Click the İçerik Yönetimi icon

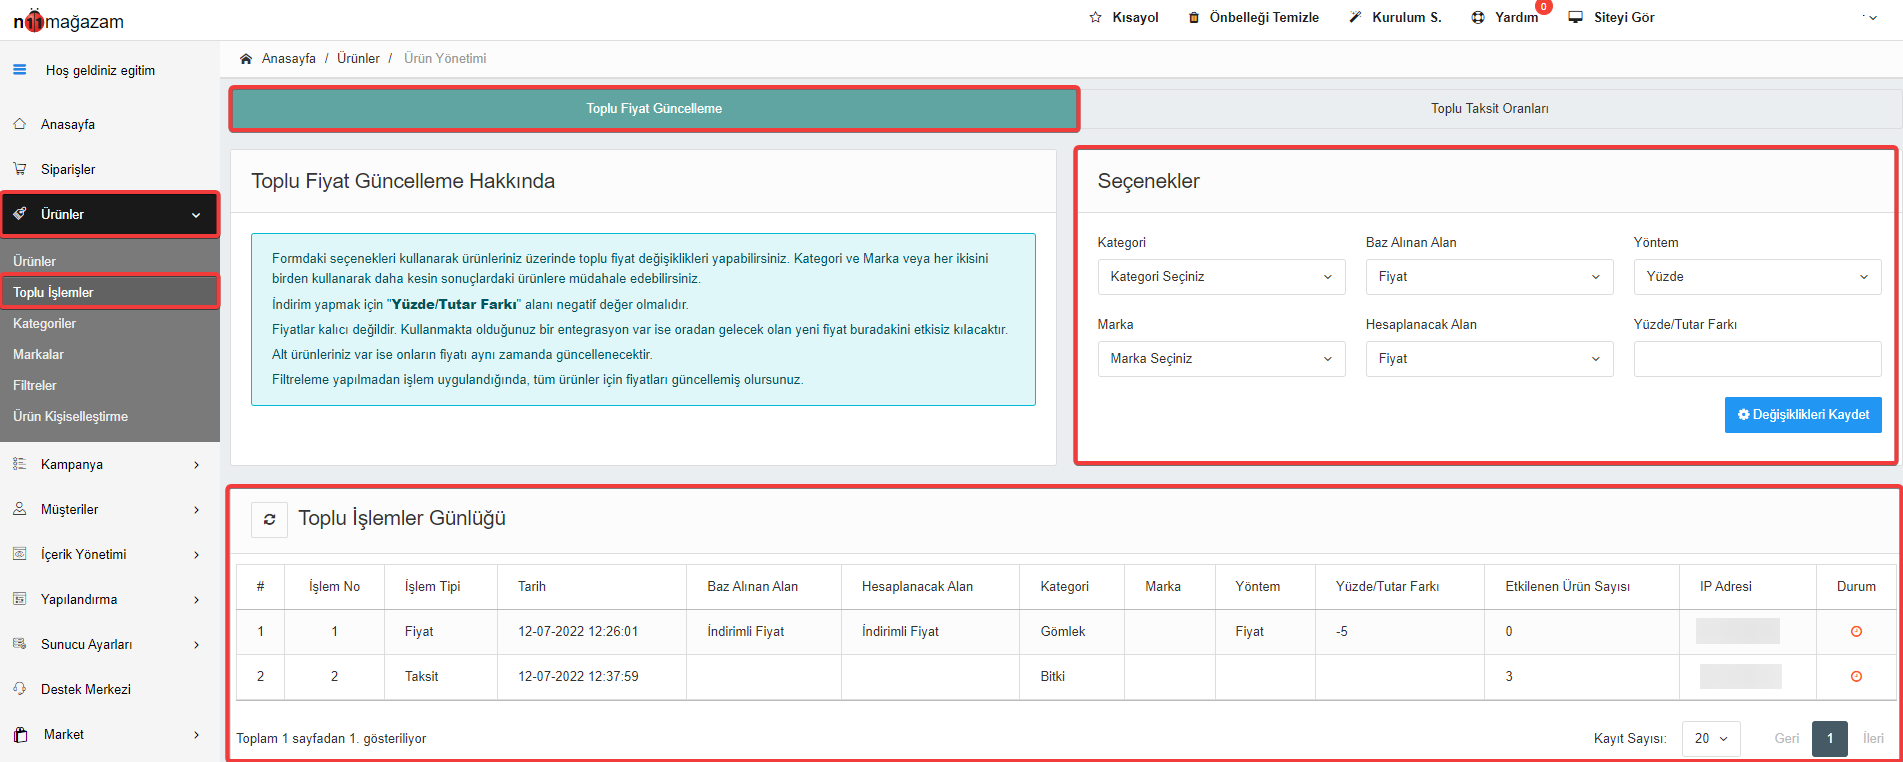point(19,554)
